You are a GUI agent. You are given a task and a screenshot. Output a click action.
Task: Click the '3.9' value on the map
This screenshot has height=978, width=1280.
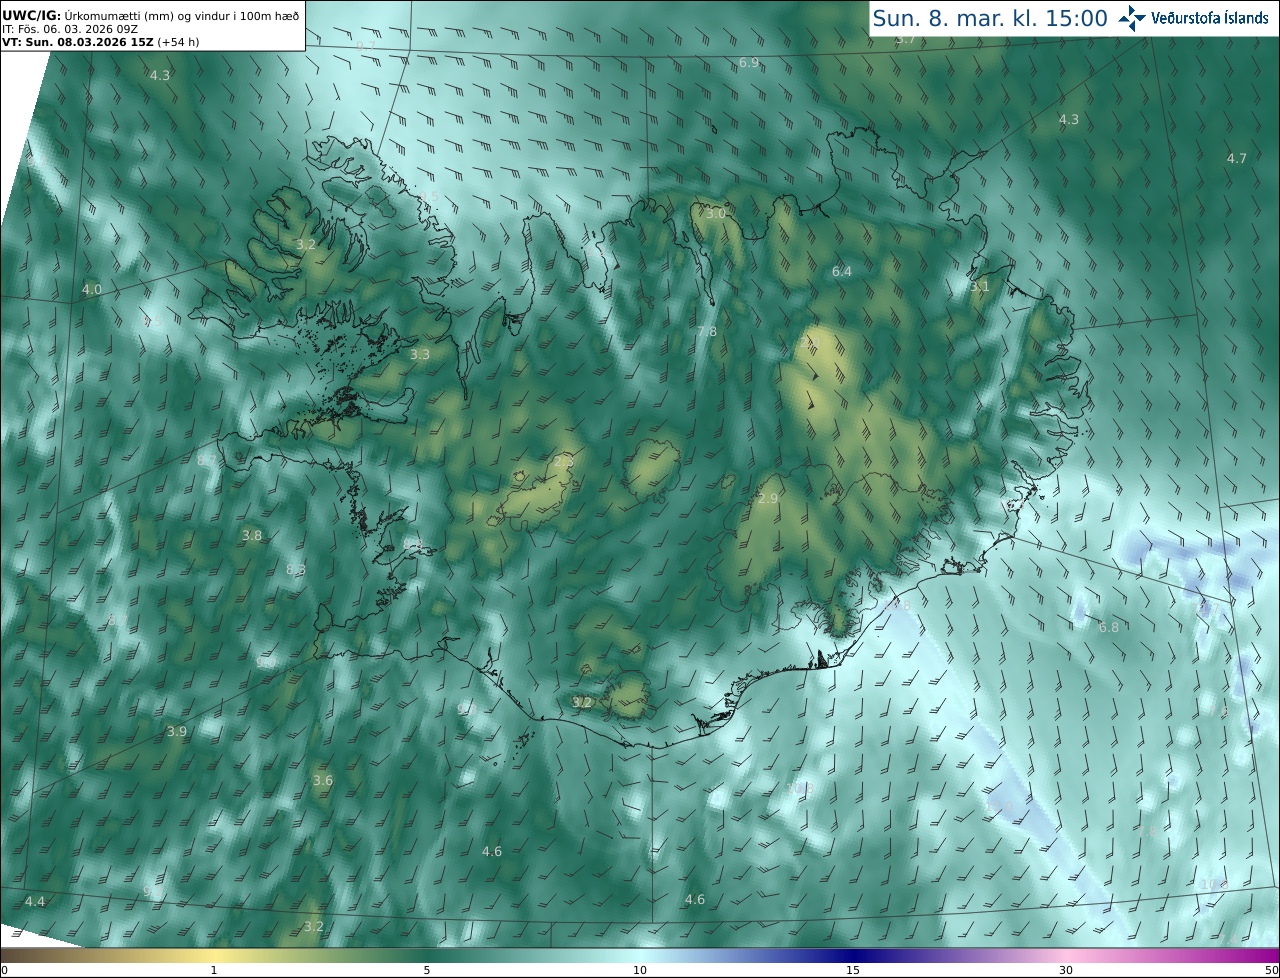177,732
